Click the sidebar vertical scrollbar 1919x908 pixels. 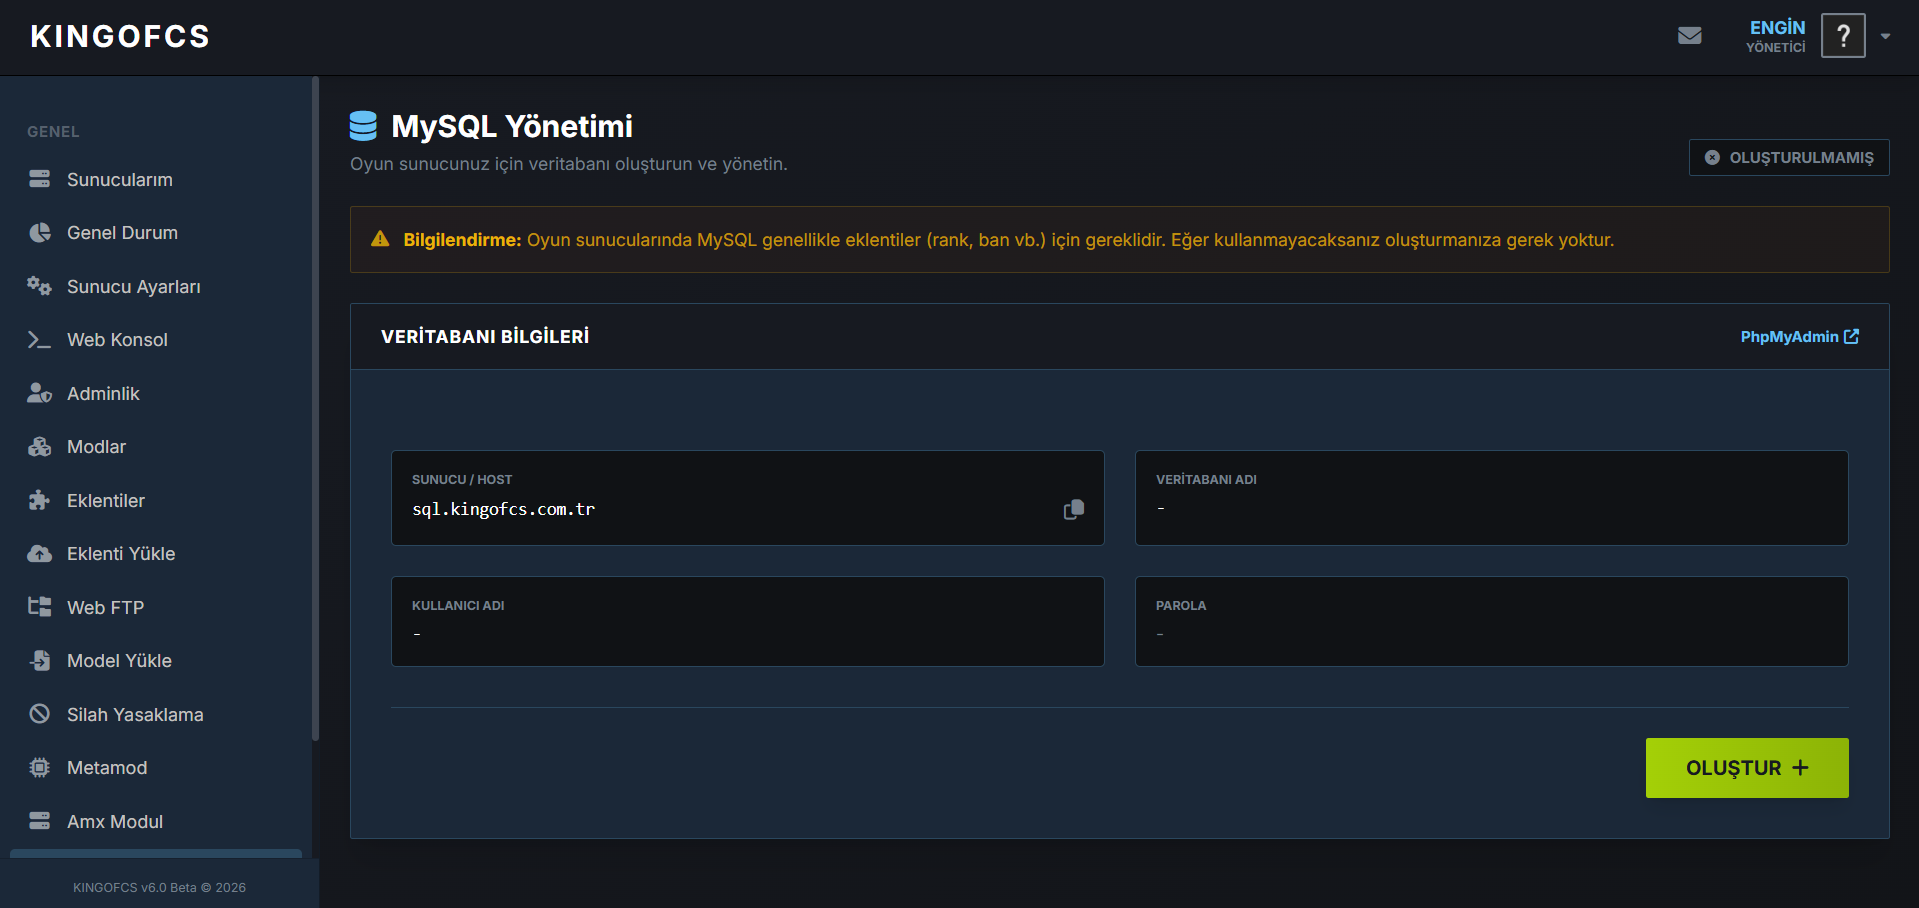point(315,408)
